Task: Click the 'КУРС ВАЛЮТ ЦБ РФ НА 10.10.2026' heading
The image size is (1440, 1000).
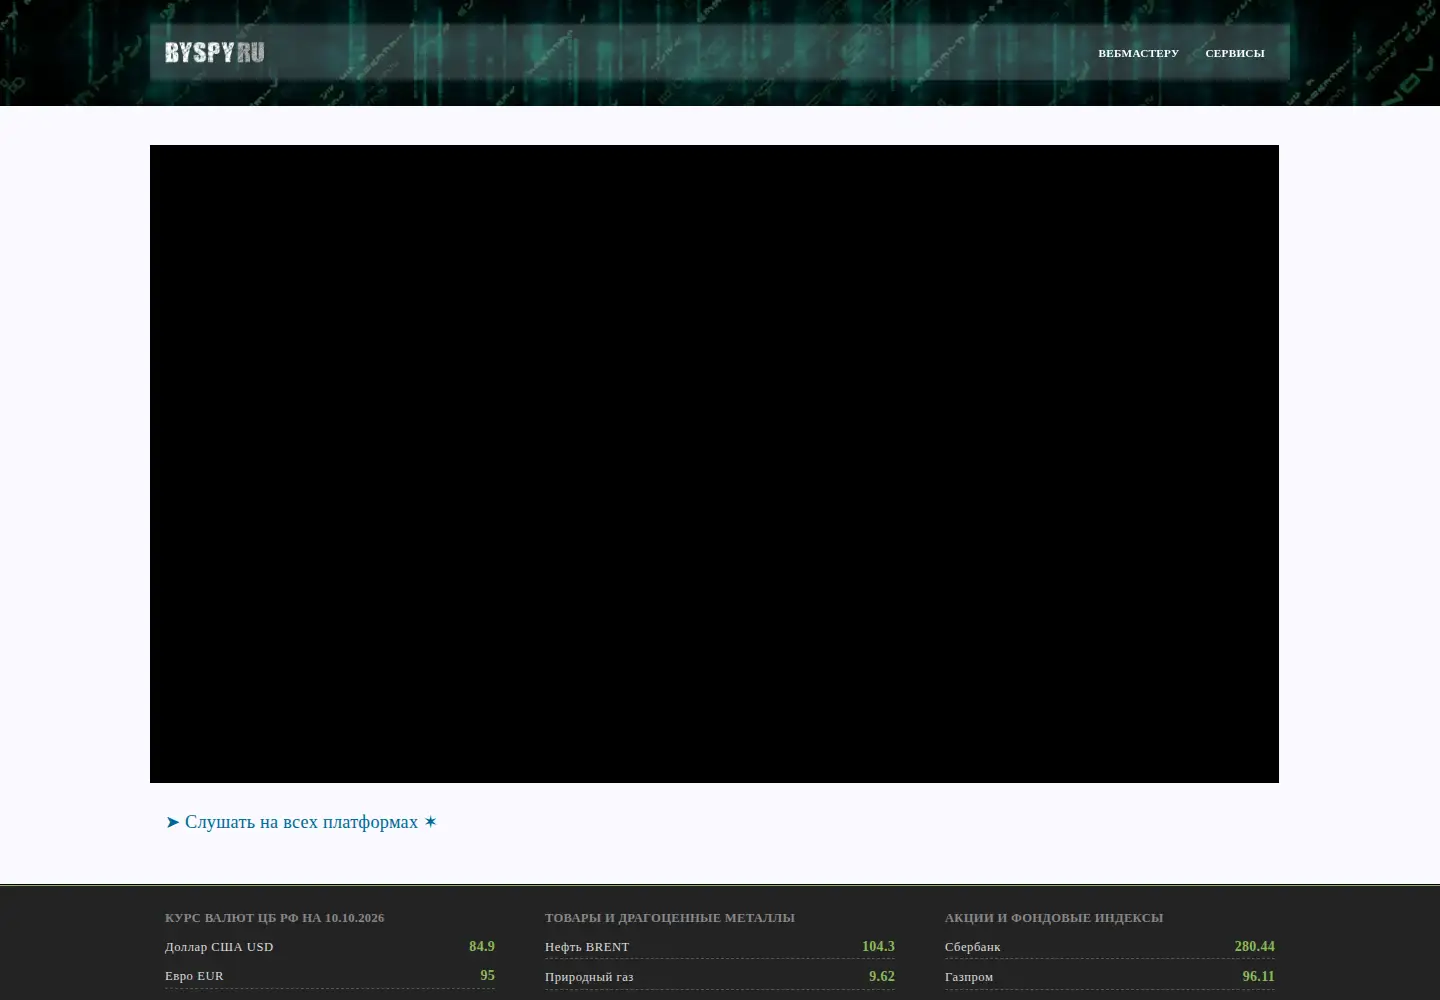Action: pos(275,918)
